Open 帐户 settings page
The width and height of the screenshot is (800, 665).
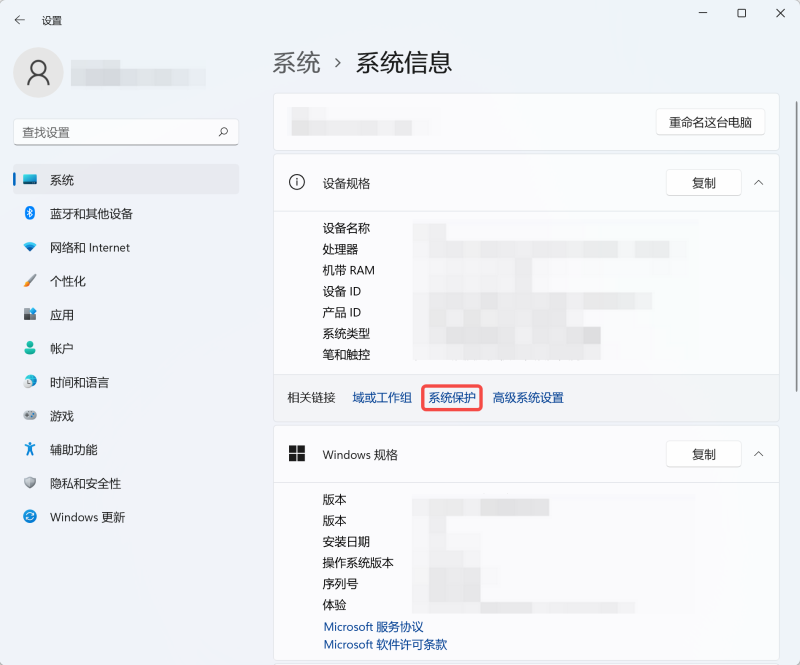click(x=126, y=348)
